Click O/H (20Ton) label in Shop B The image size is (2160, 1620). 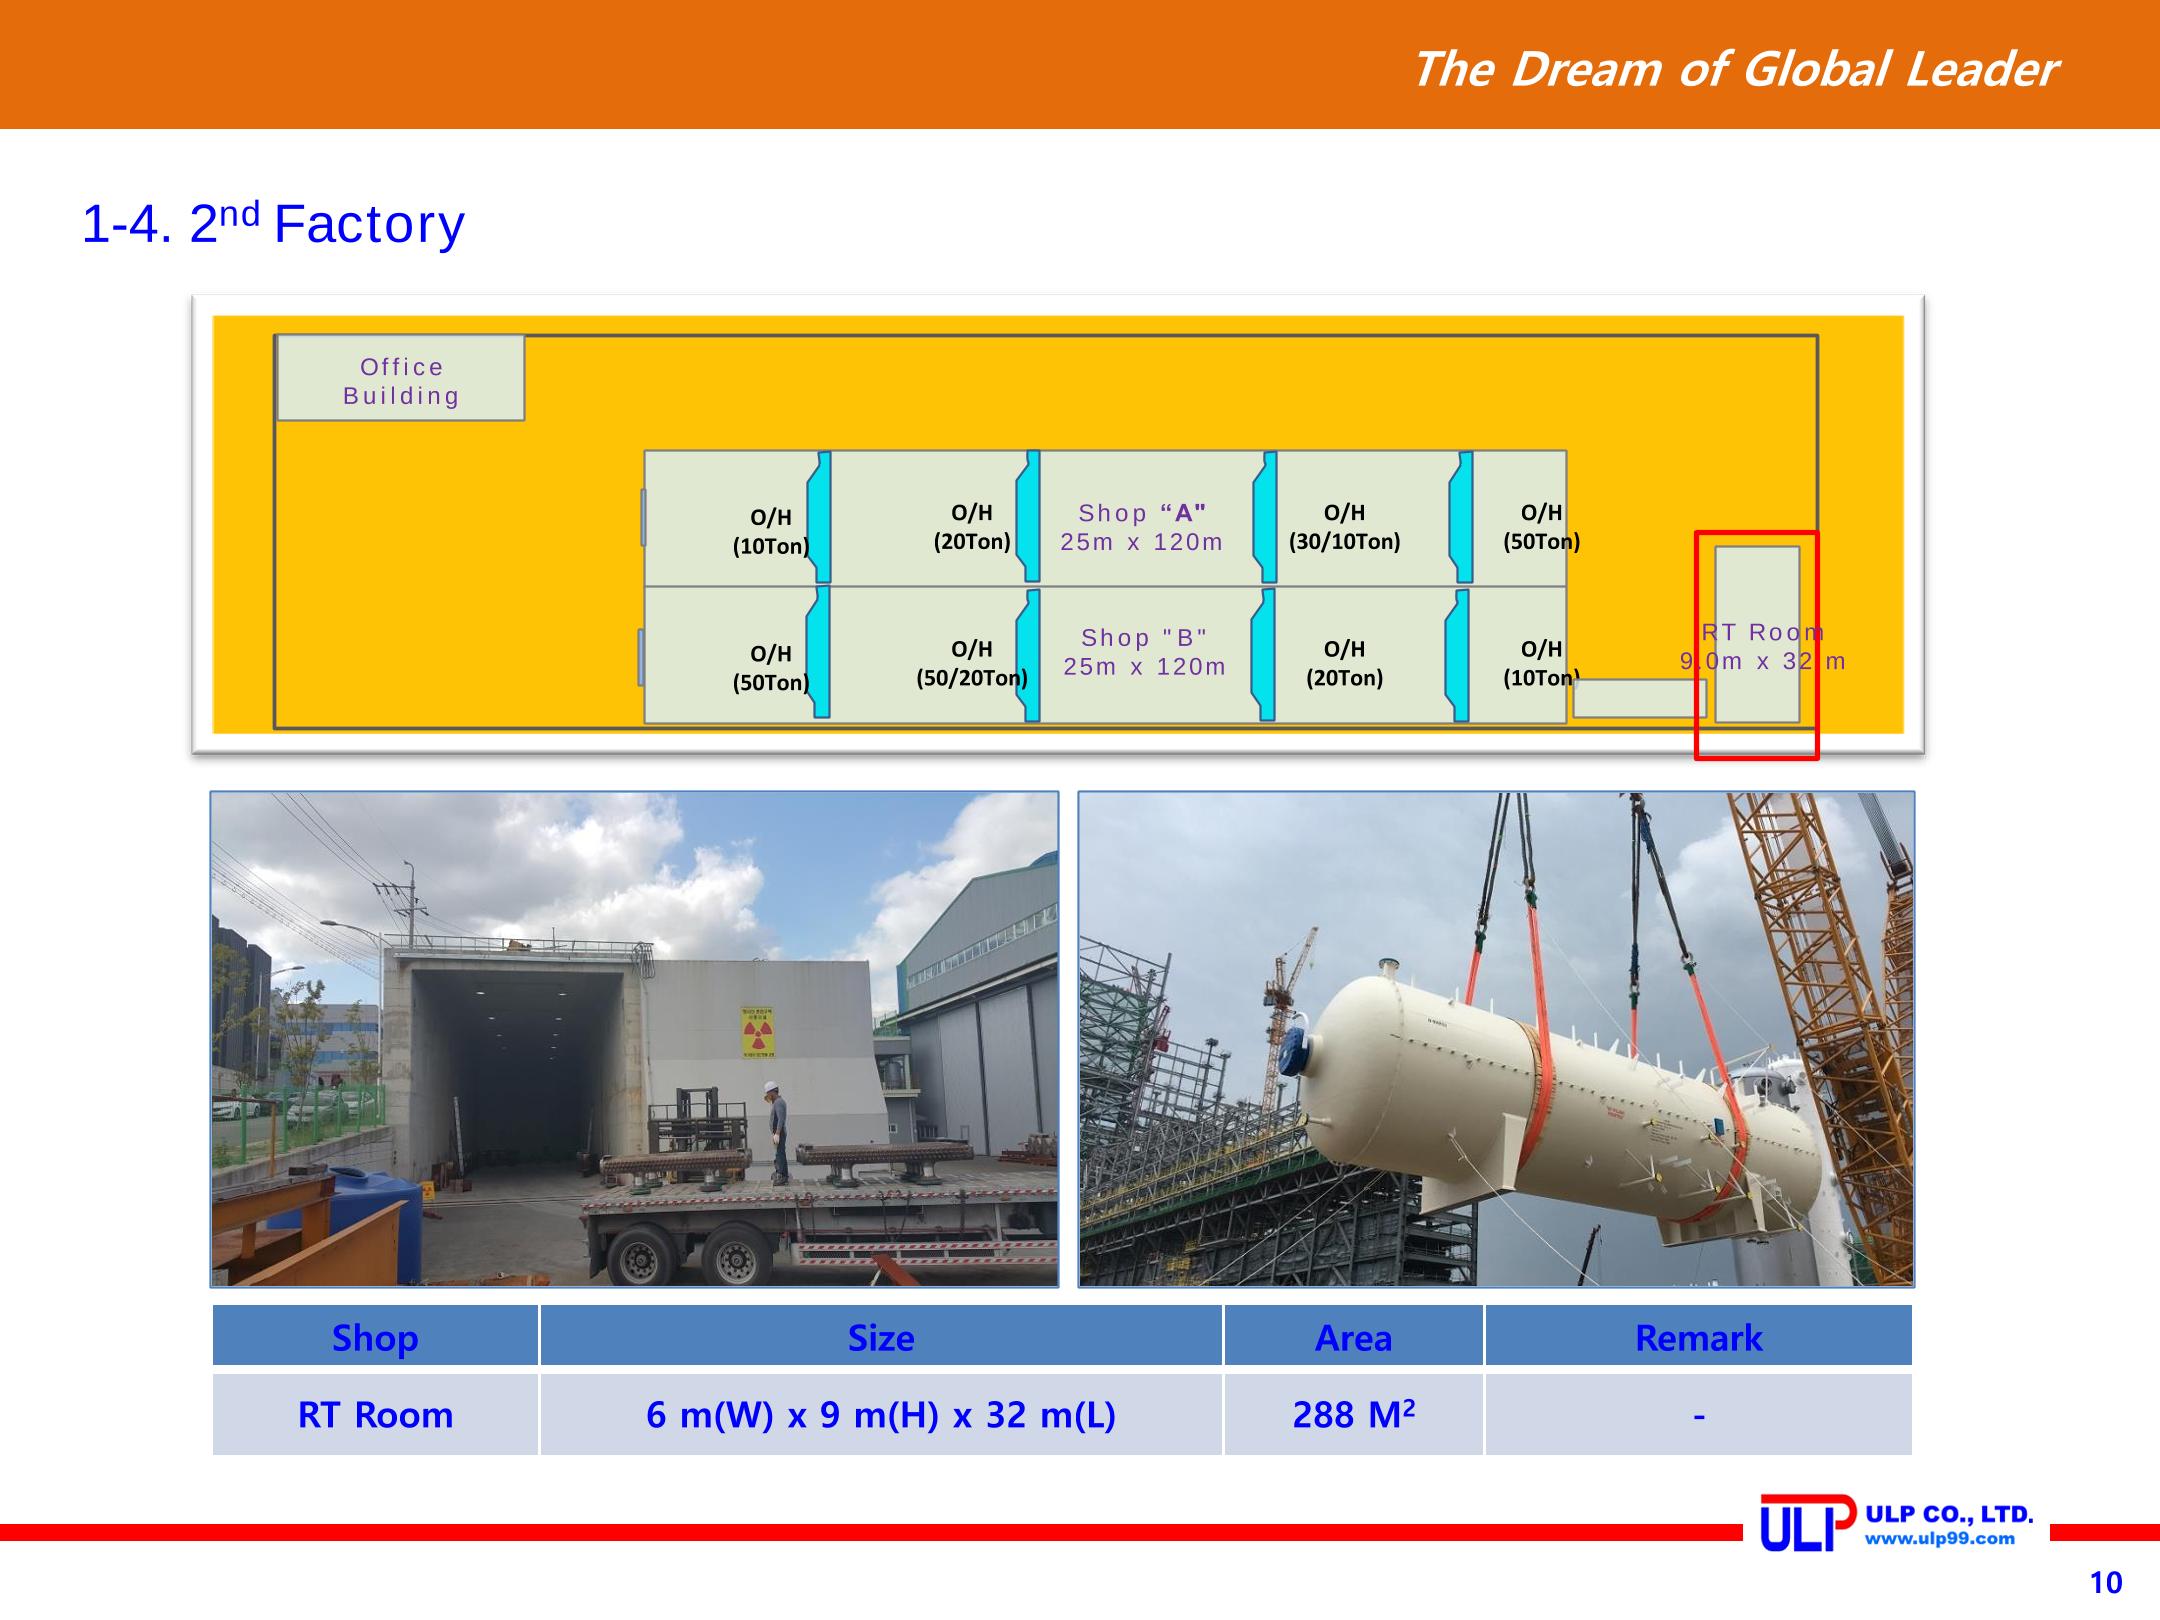pyautogui.click(x=1345, y=664)
